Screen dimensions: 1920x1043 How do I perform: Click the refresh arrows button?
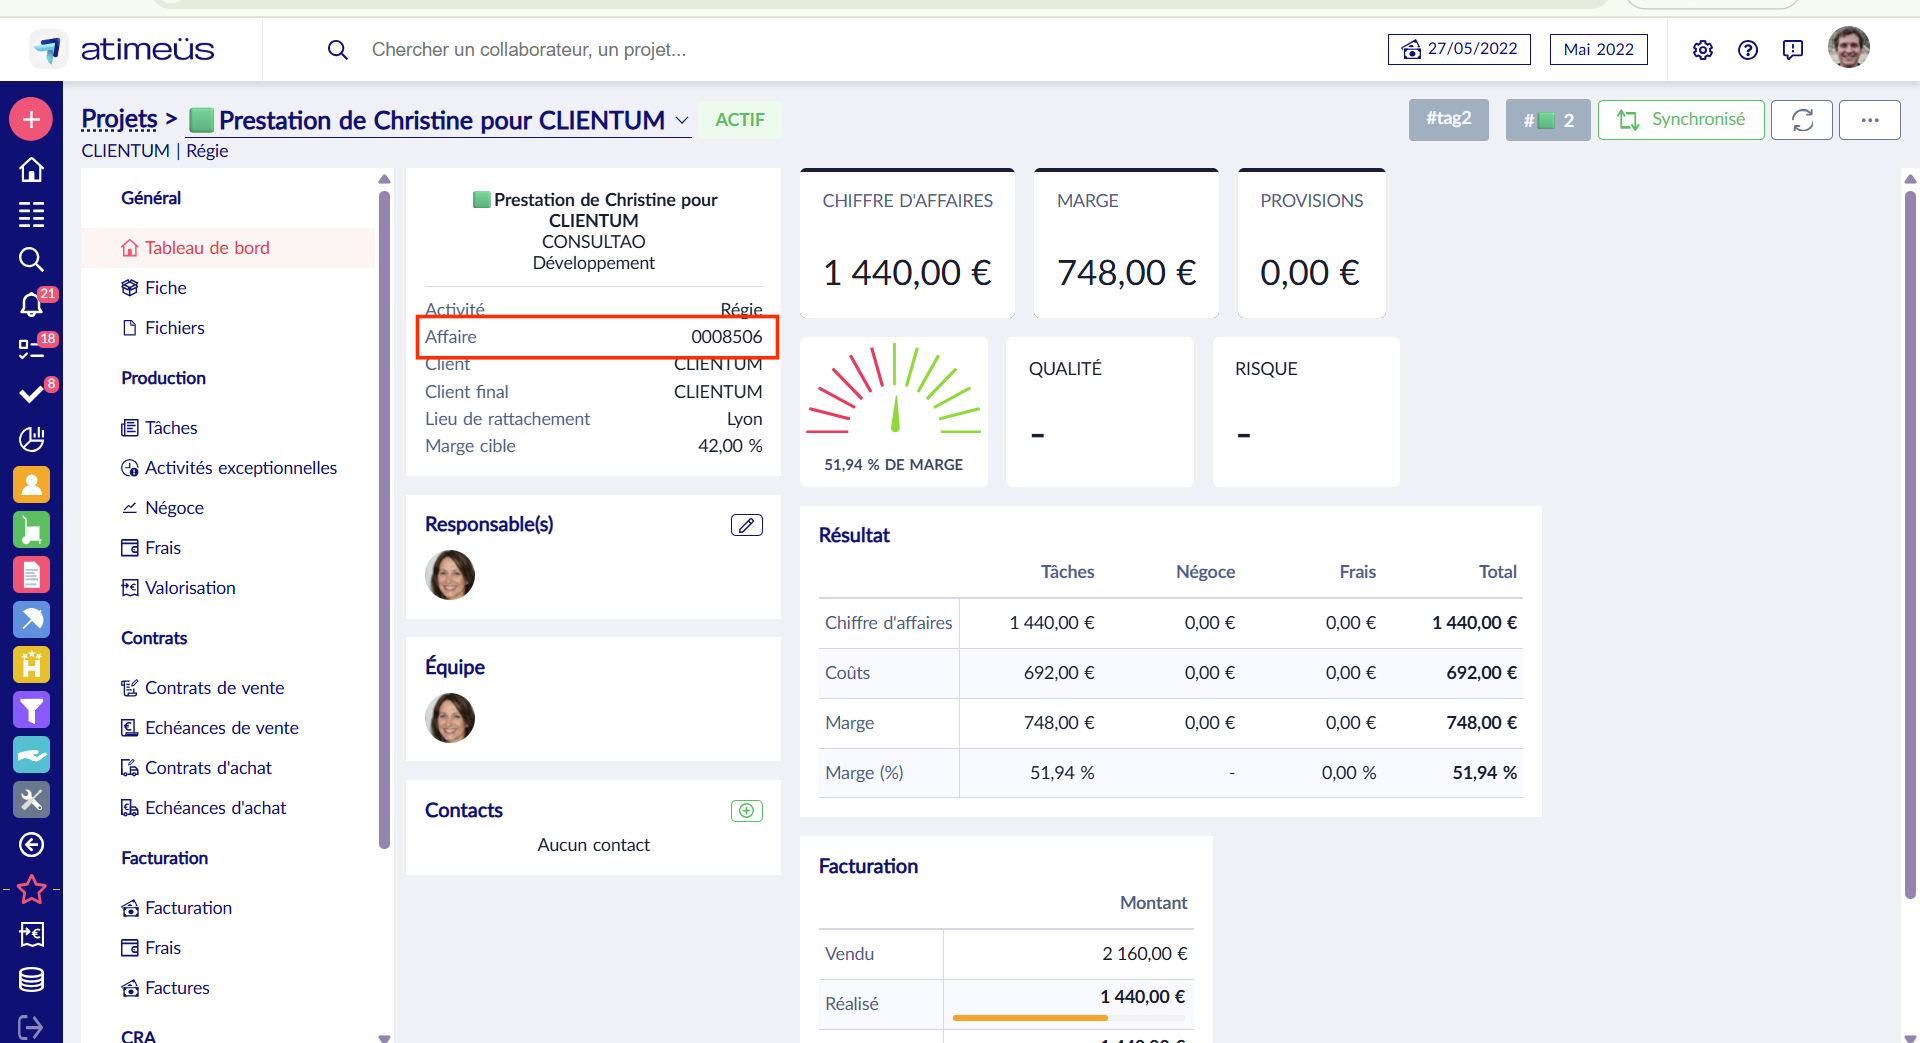[1802, 120]
